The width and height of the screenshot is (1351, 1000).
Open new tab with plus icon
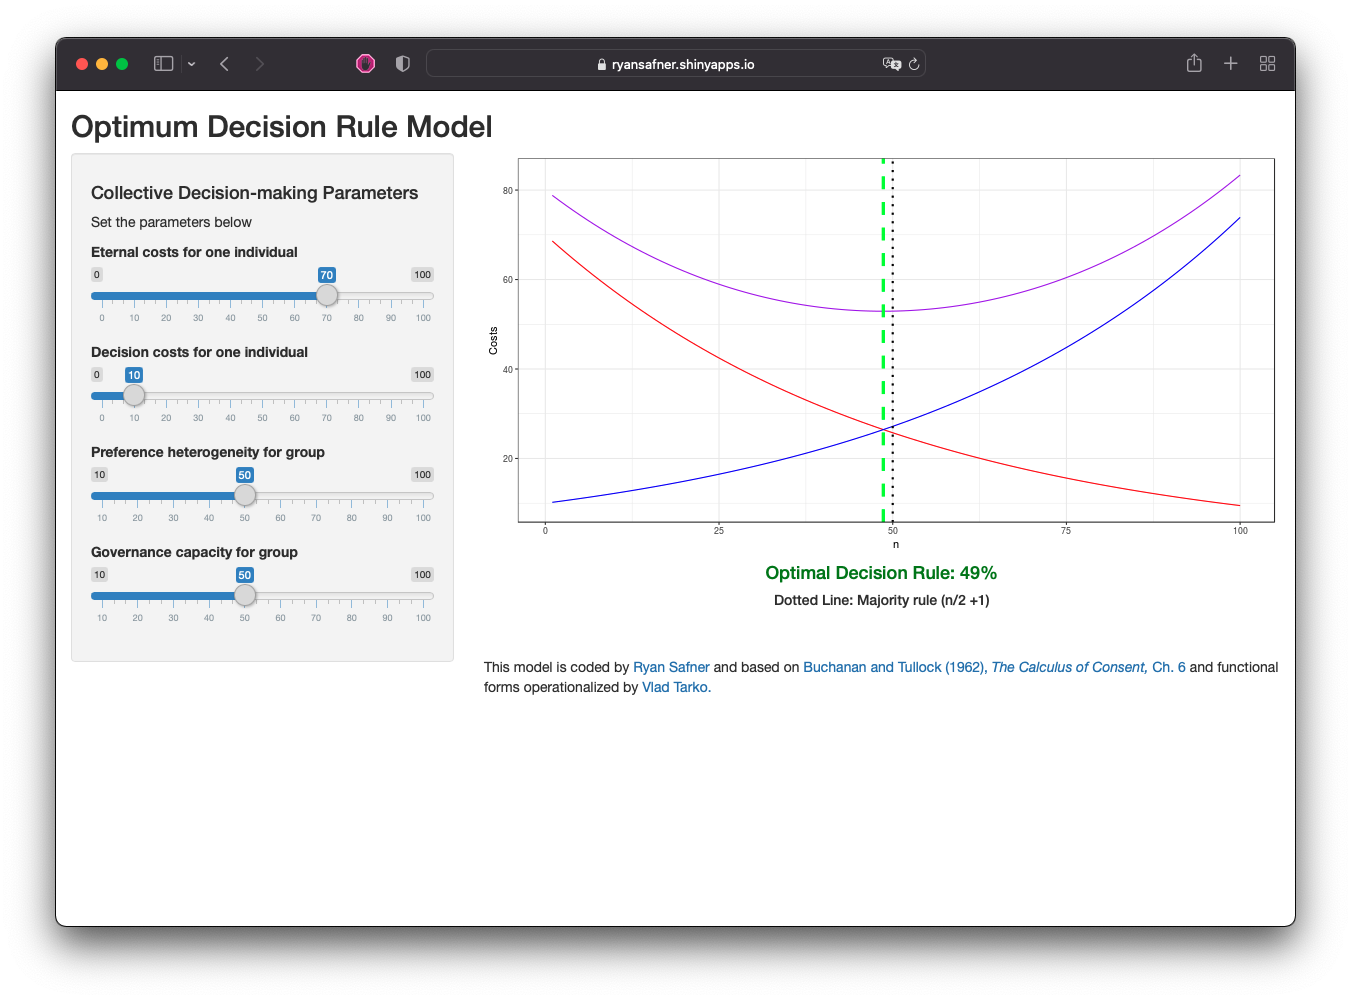[1231, 64]
